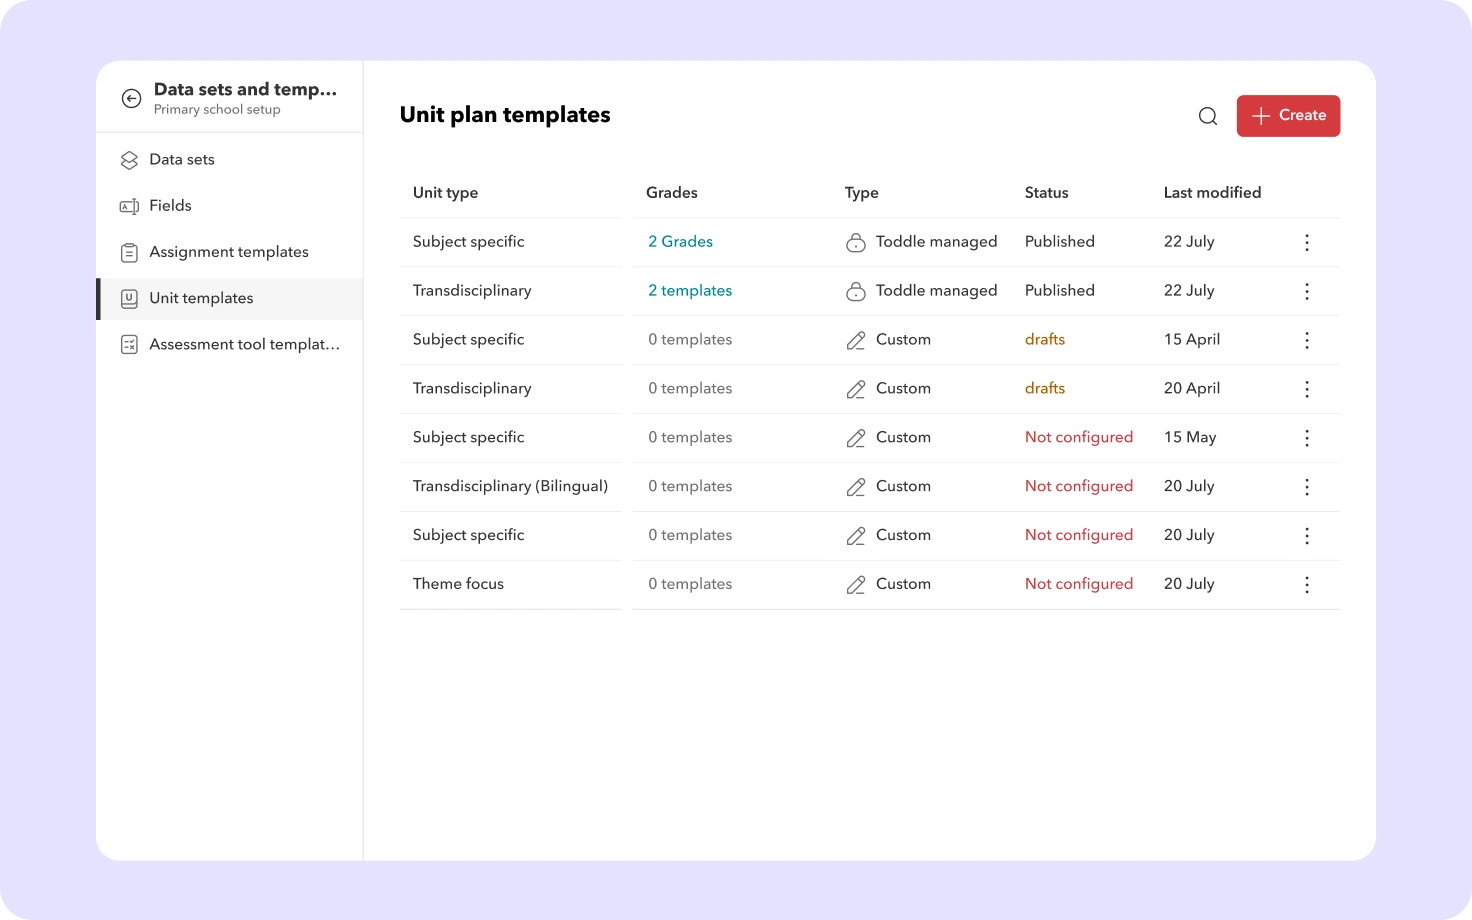Open Assessment tool templates section
The height and width of the screenshot is (920, 1472).
tap(230, 344)
